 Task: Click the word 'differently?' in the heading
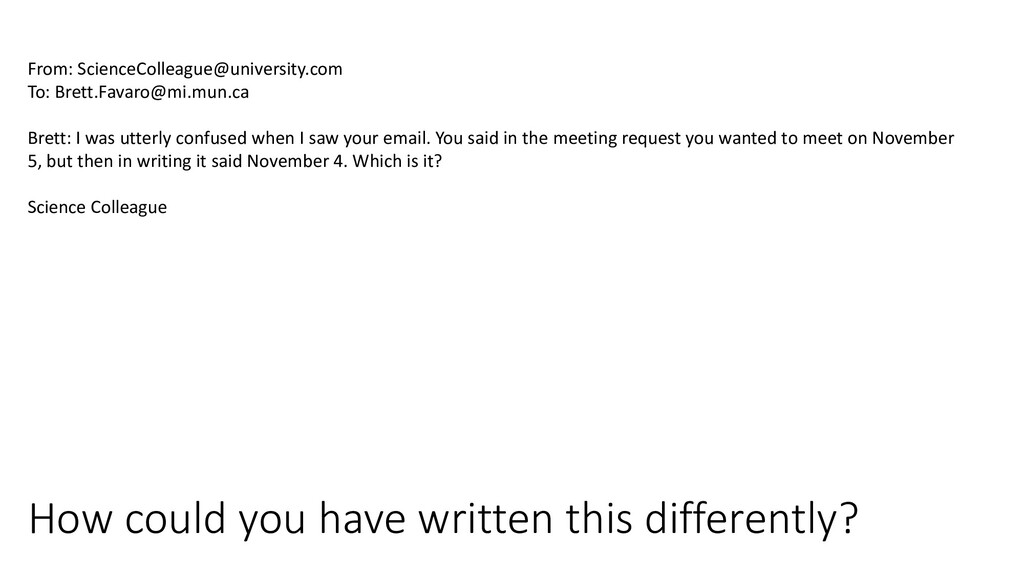click(x=751, y=520)
